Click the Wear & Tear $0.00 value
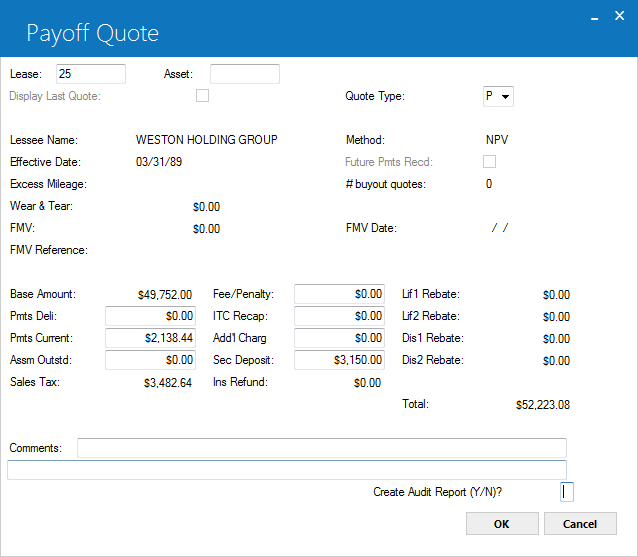 pyautogui.click(x=206, y=207)
